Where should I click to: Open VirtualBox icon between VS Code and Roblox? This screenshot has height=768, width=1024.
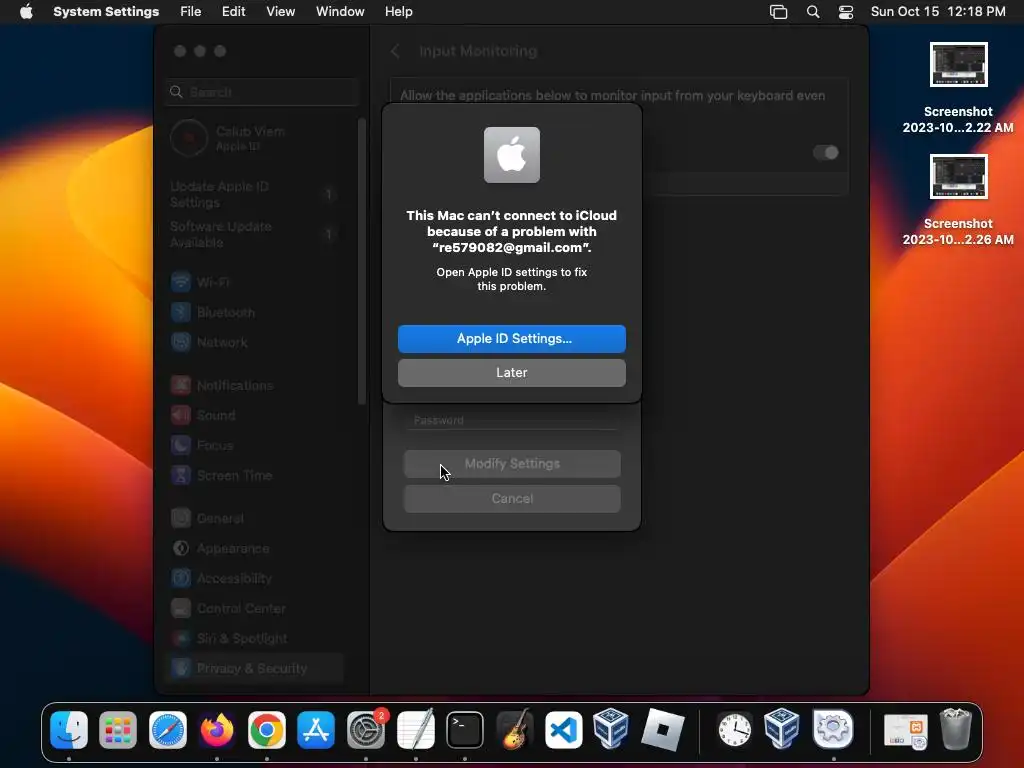point(611,728)
